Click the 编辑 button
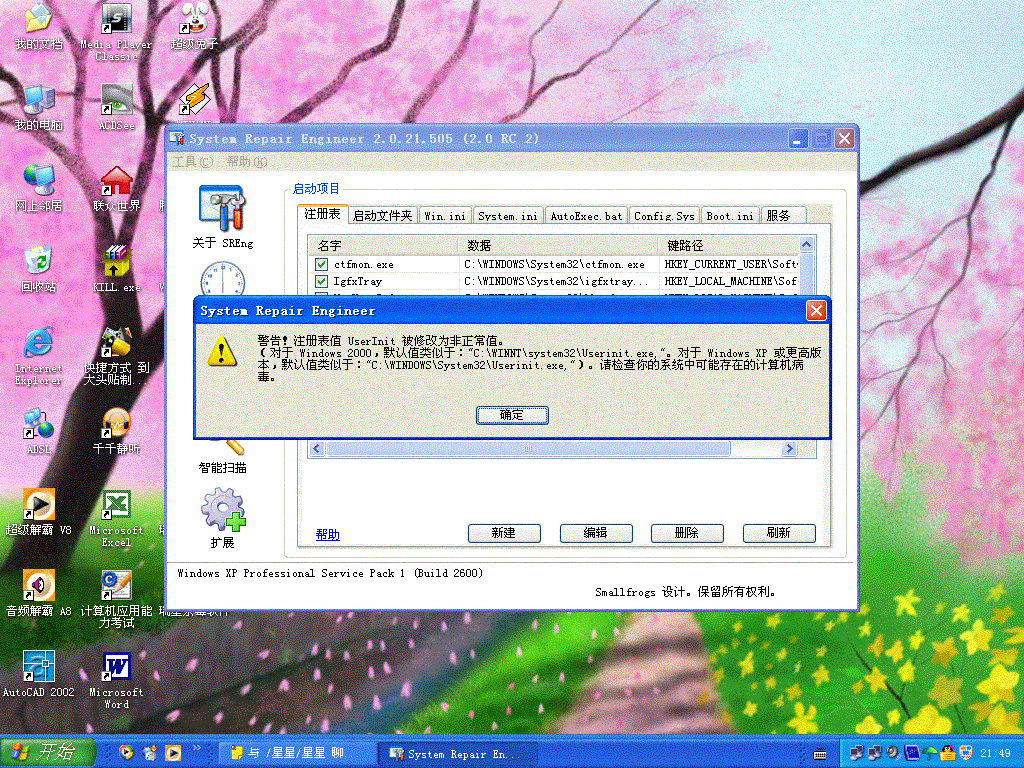 pyautogui.click(x=596, y=533)
